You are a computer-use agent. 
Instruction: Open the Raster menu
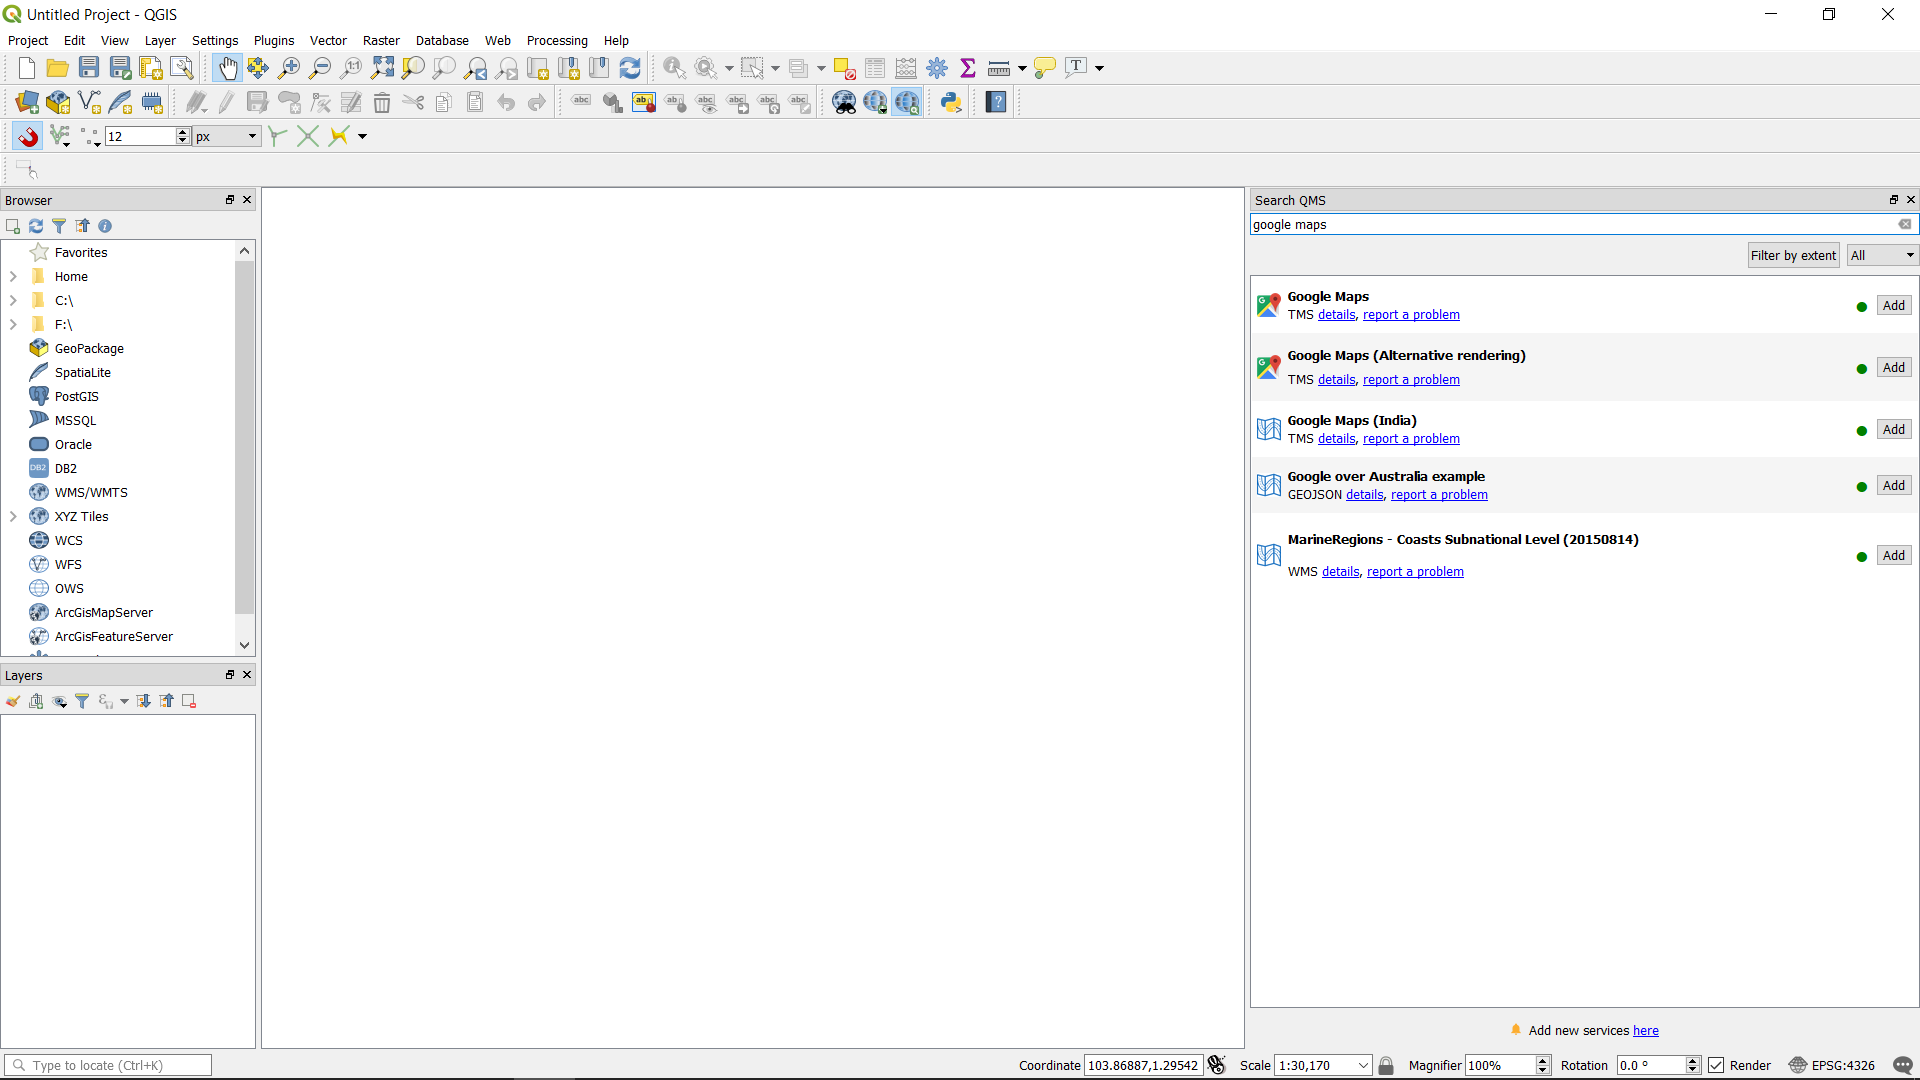tap(381, 41)
